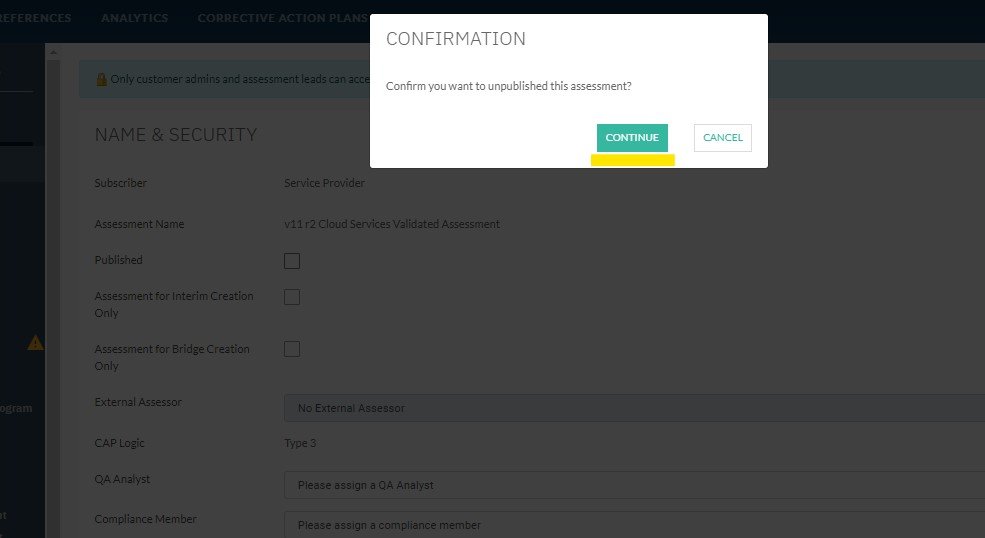Click the lock icon in notice banner
Image resolution: width=985 pixels, height=538 pixels.
coord(101,80)
